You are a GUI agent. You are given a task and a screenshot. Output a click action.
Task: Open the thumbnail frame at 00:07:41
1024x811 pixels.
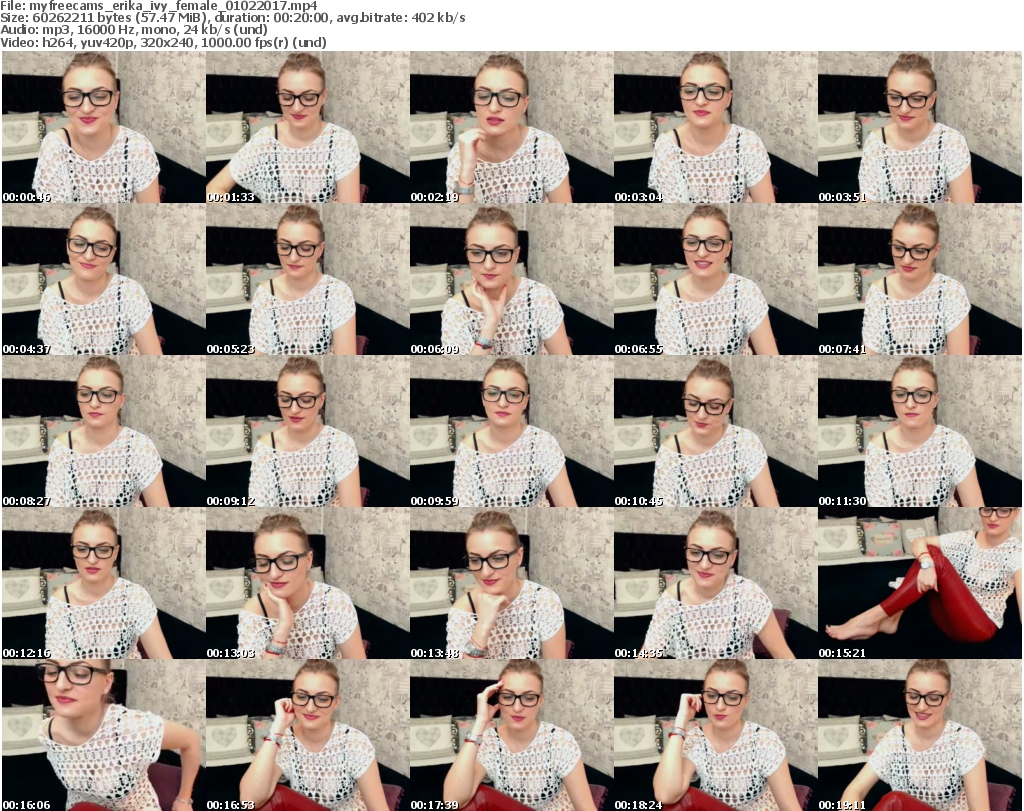[x=920, y=279]
